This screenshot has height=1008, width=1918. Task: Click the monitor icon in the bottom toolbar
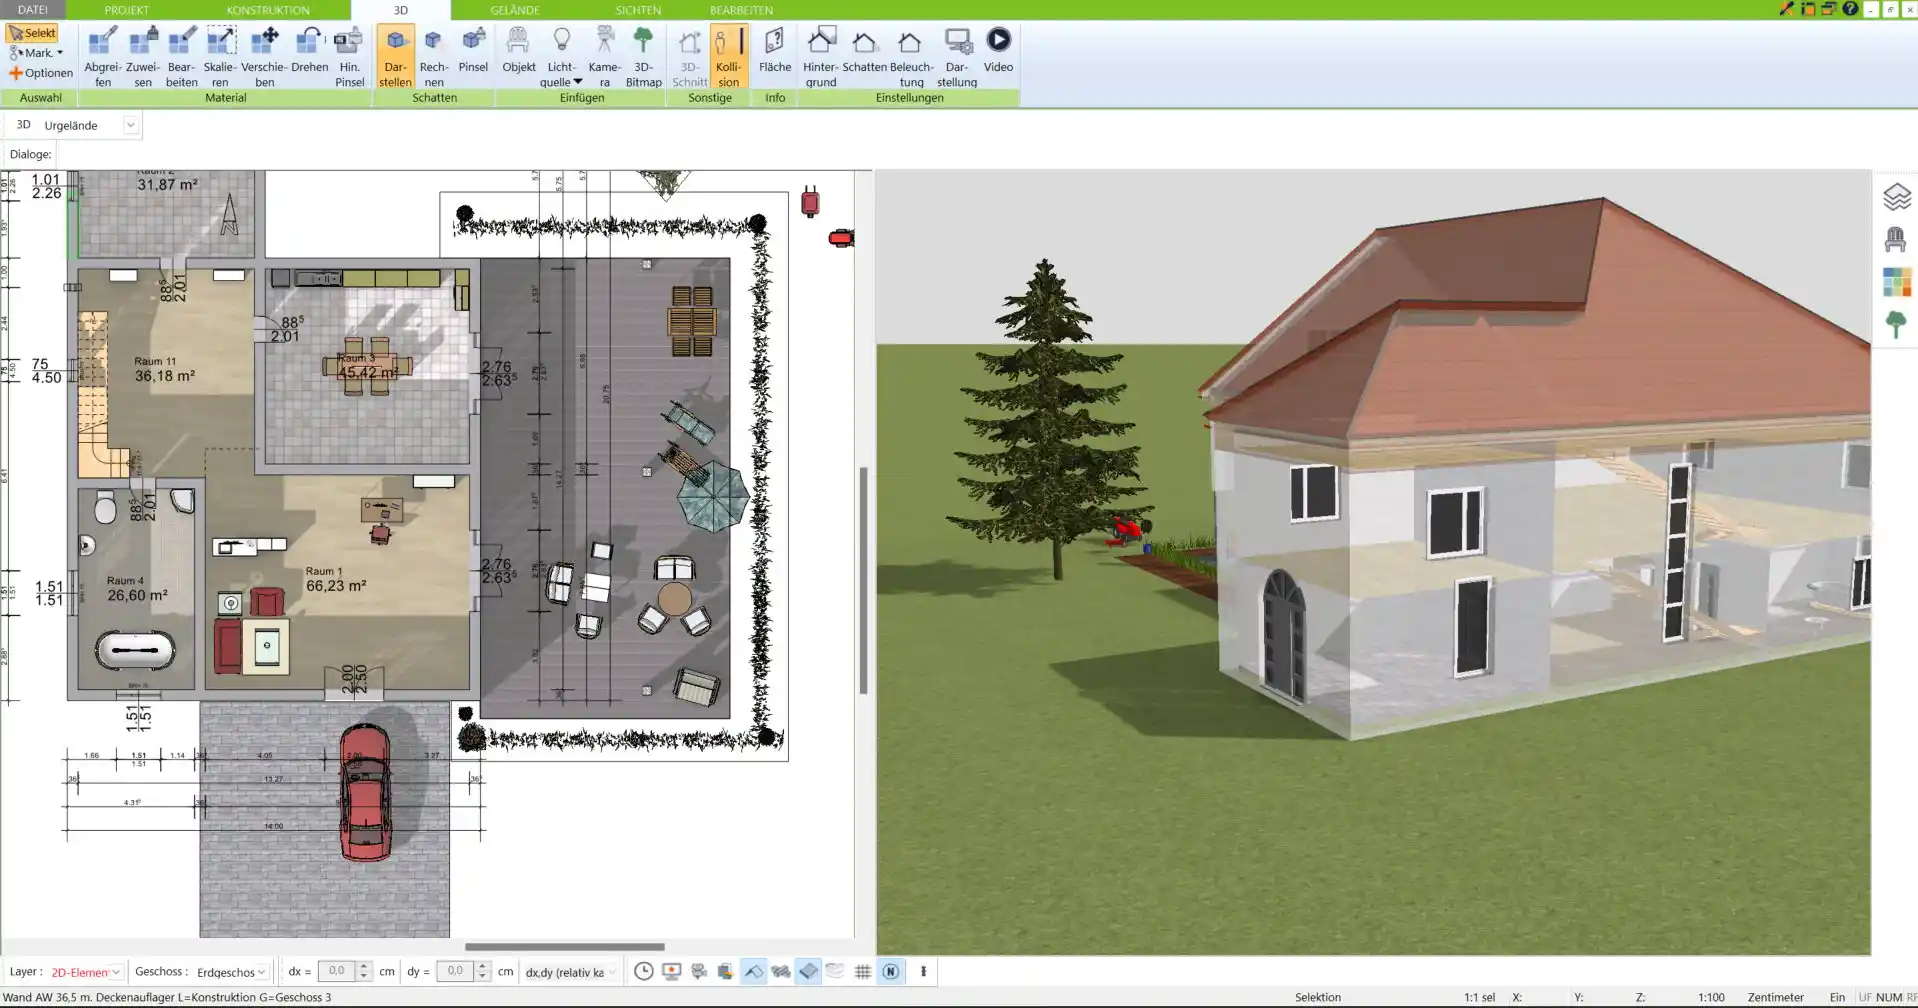[671, 971]
